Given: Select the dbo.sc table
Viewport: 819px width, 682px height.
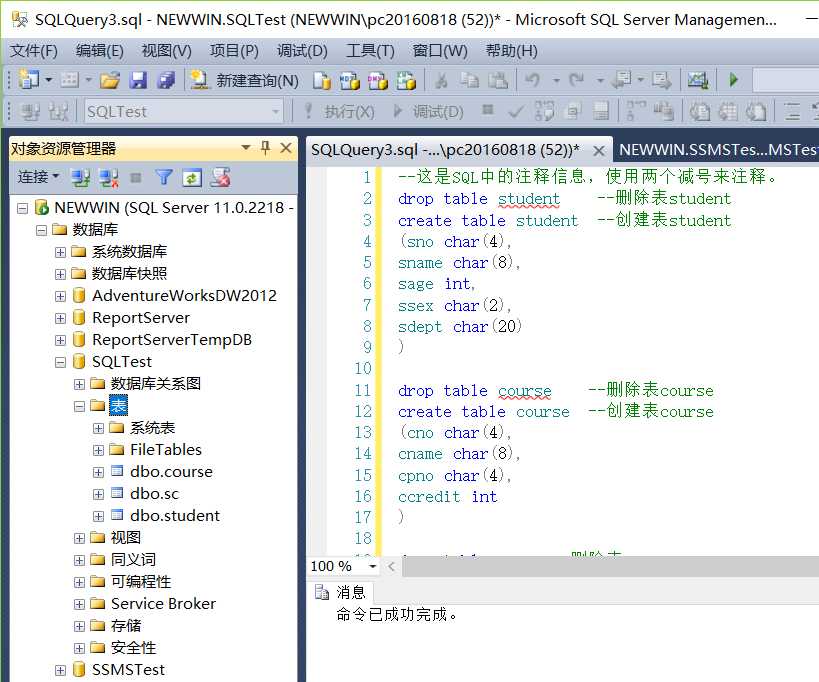Looking at the screenshot, I should [154, 493].
